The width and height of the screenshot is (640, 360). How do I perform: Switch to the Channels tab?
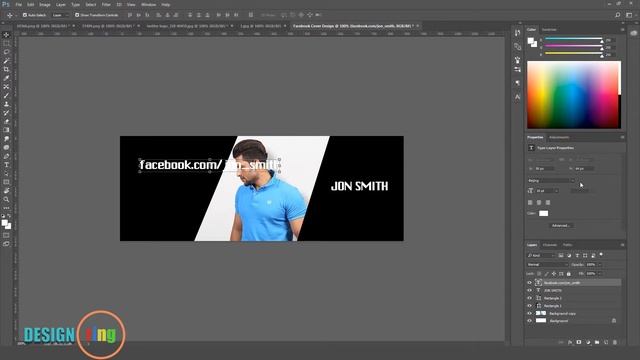pos(549,245)
